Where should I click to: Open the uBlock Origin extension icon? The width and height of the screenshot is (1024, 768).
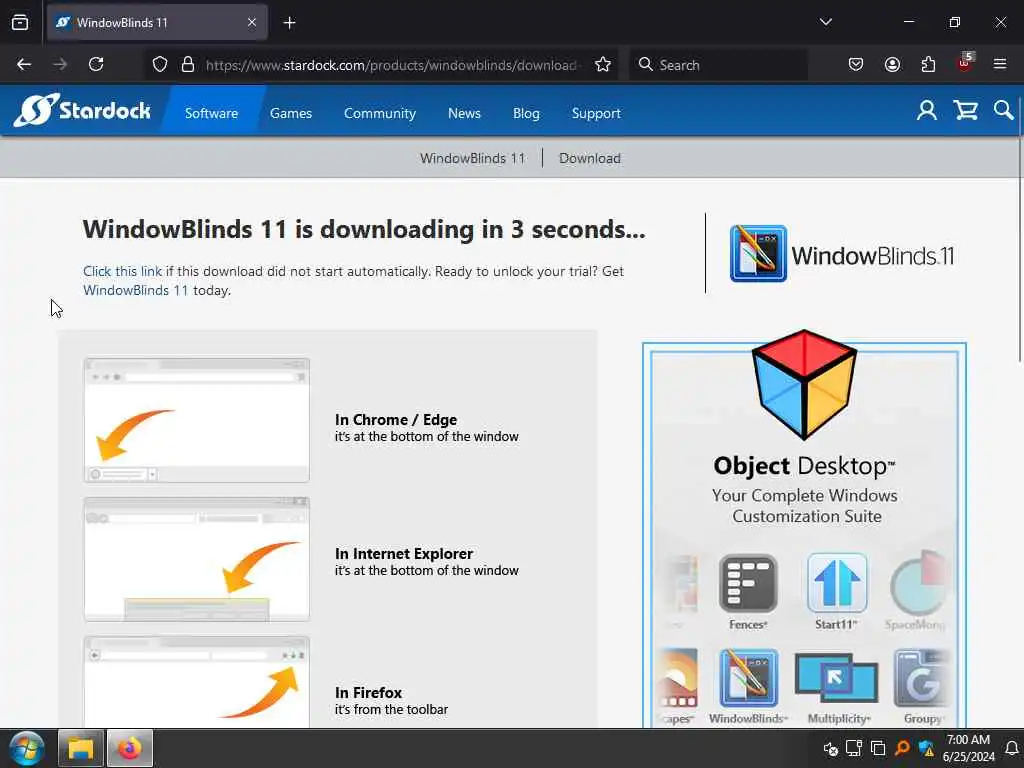(965, 63)
